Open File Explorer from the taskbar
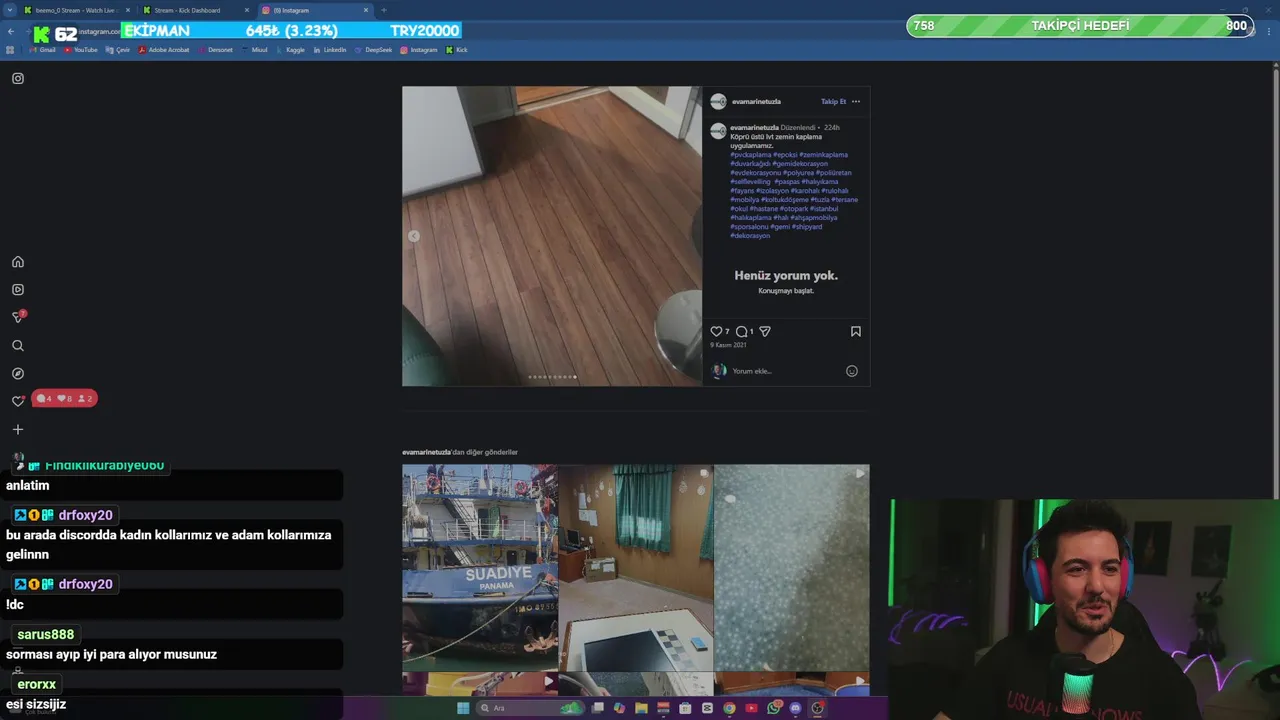The height and width of the screenshot is (720, 1280). coord(641,708)
